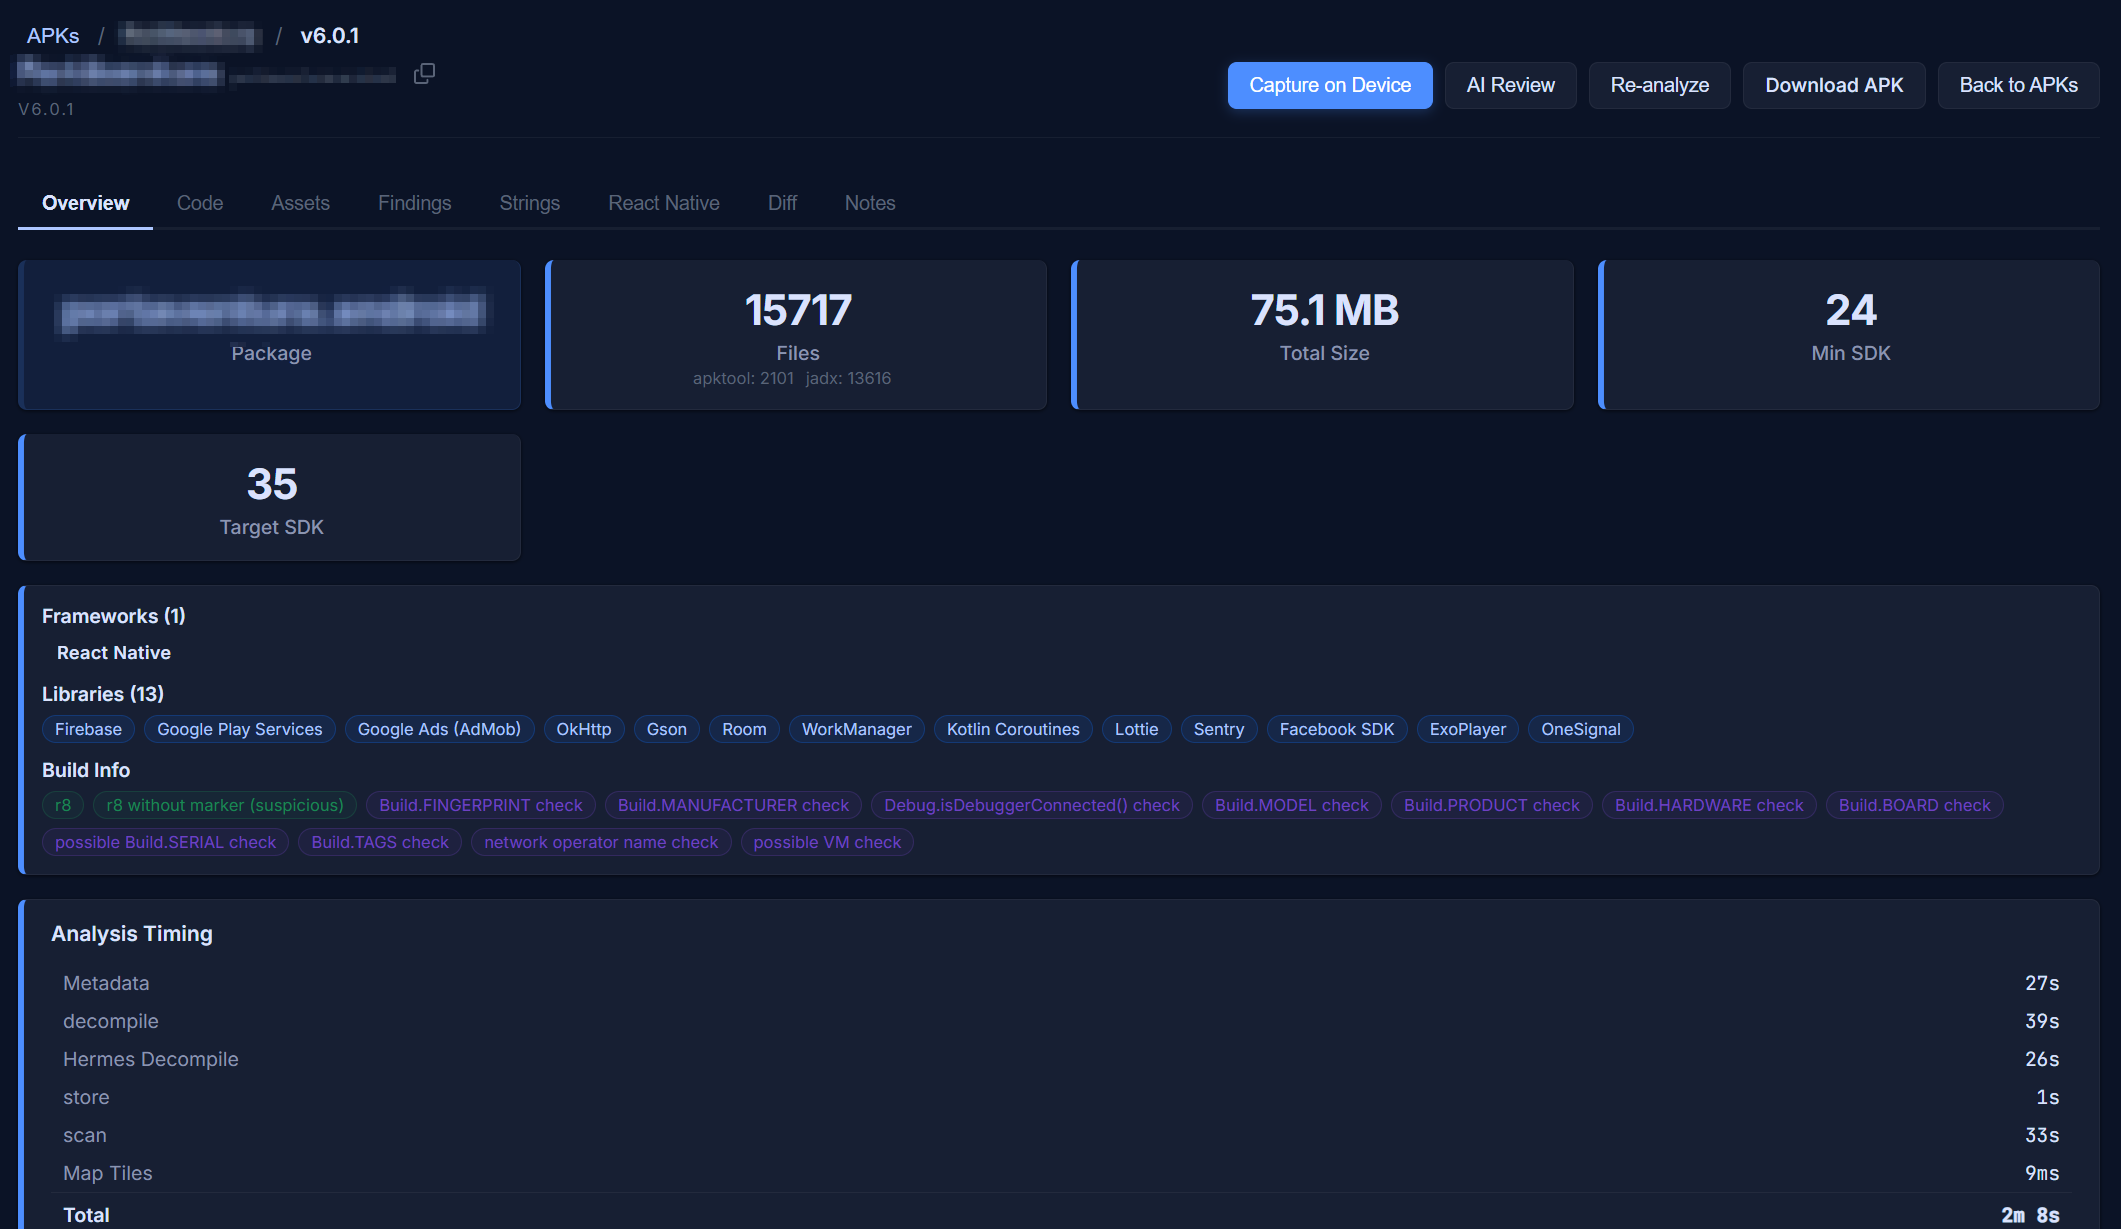The image size is (2121, 1229).
Task: Open the AI Review button
Action: pyautogui.click(x=1510, y=85)
